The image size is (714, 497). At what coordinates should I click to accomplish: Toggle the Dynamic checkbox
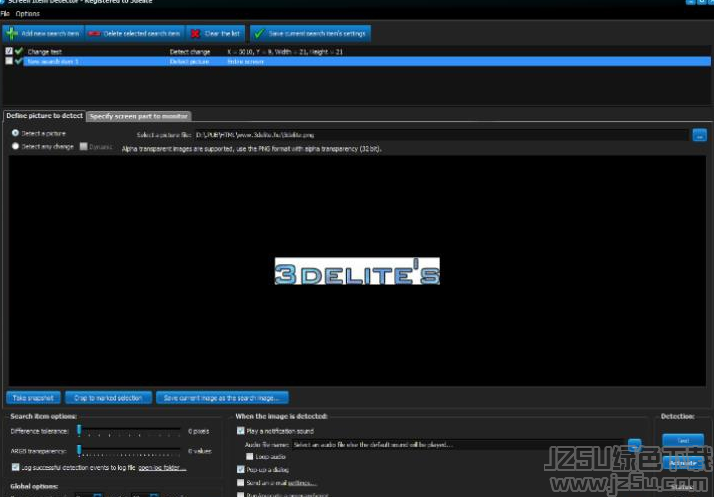tap(83, 146)
